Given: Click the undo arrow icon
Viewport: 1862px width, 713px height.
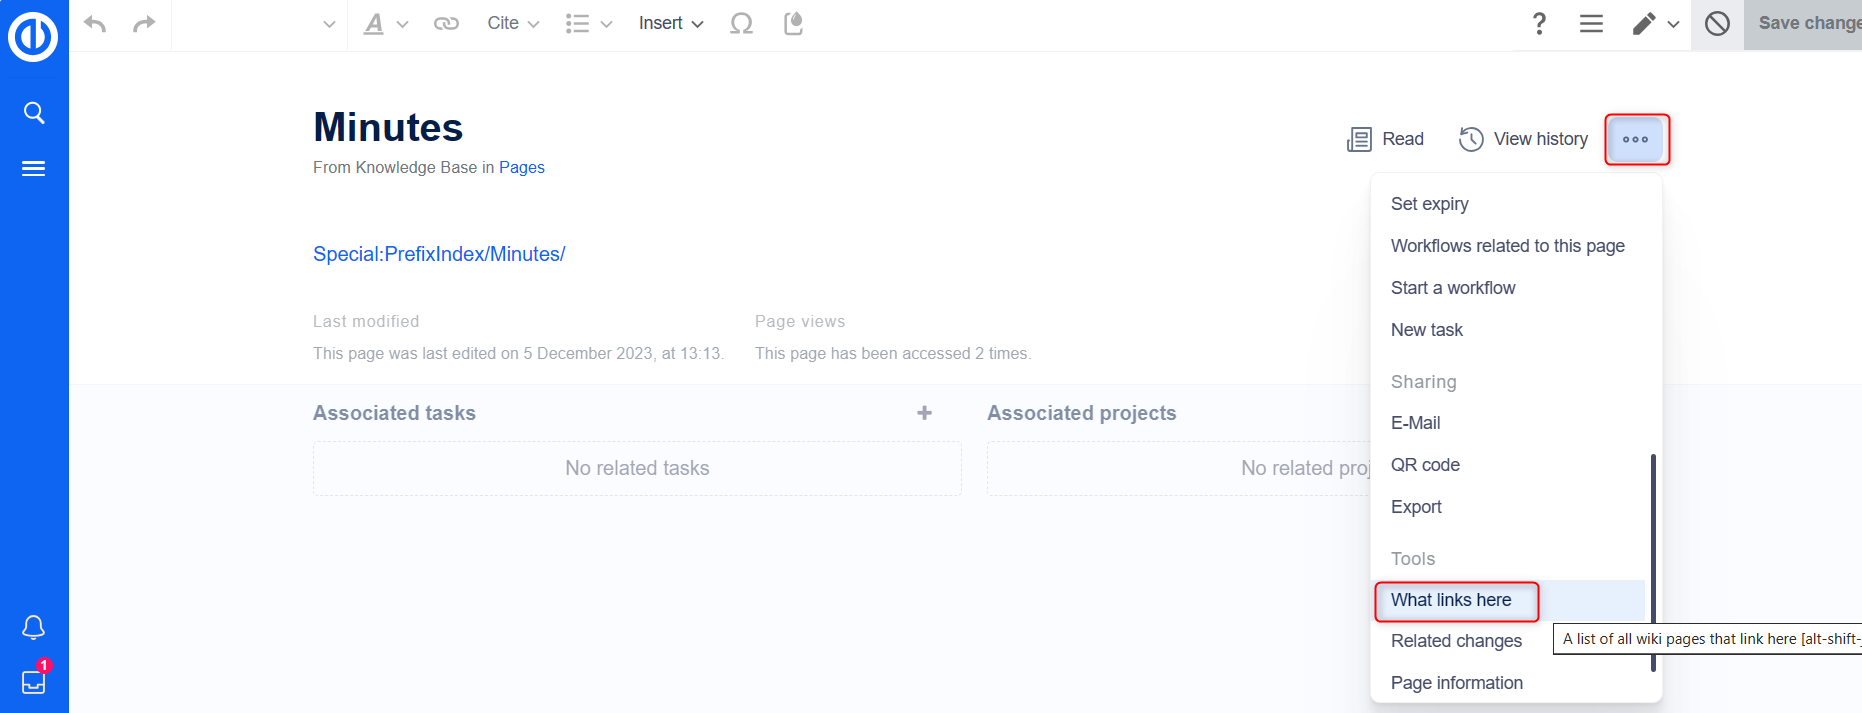Looking at the screenshot, I should pos(95,24).
